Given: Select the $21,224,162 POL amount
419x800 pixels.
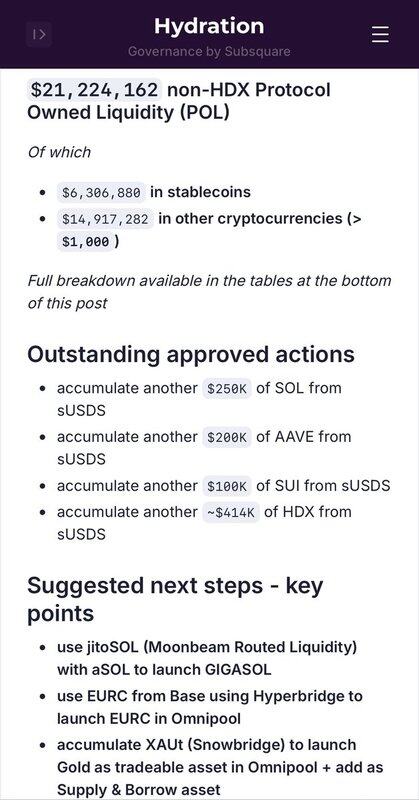Looking at the screenshot, I should tap(94, 90).
